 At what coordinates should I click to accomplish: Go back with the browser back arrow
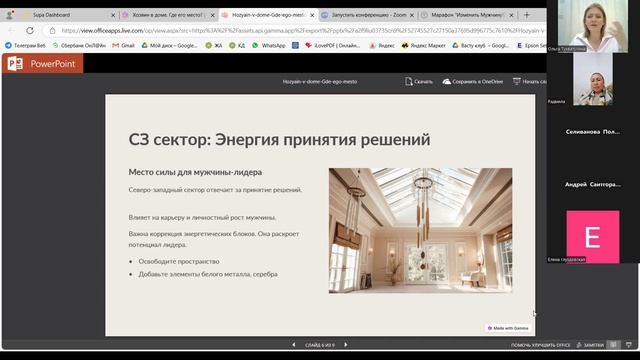(11, 31)
